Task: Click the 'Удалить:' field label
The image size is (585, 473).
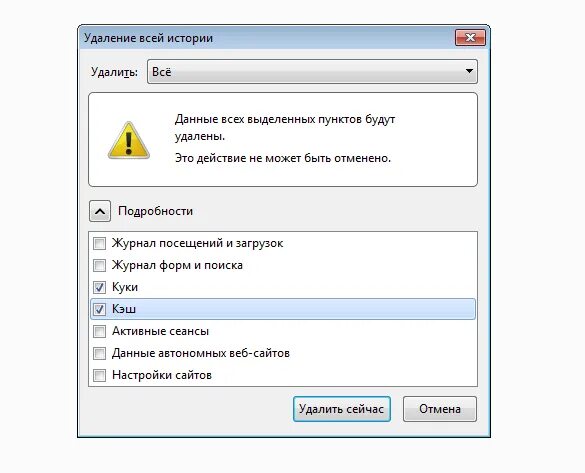Action: pyautogui.click(x=115, y=72)
